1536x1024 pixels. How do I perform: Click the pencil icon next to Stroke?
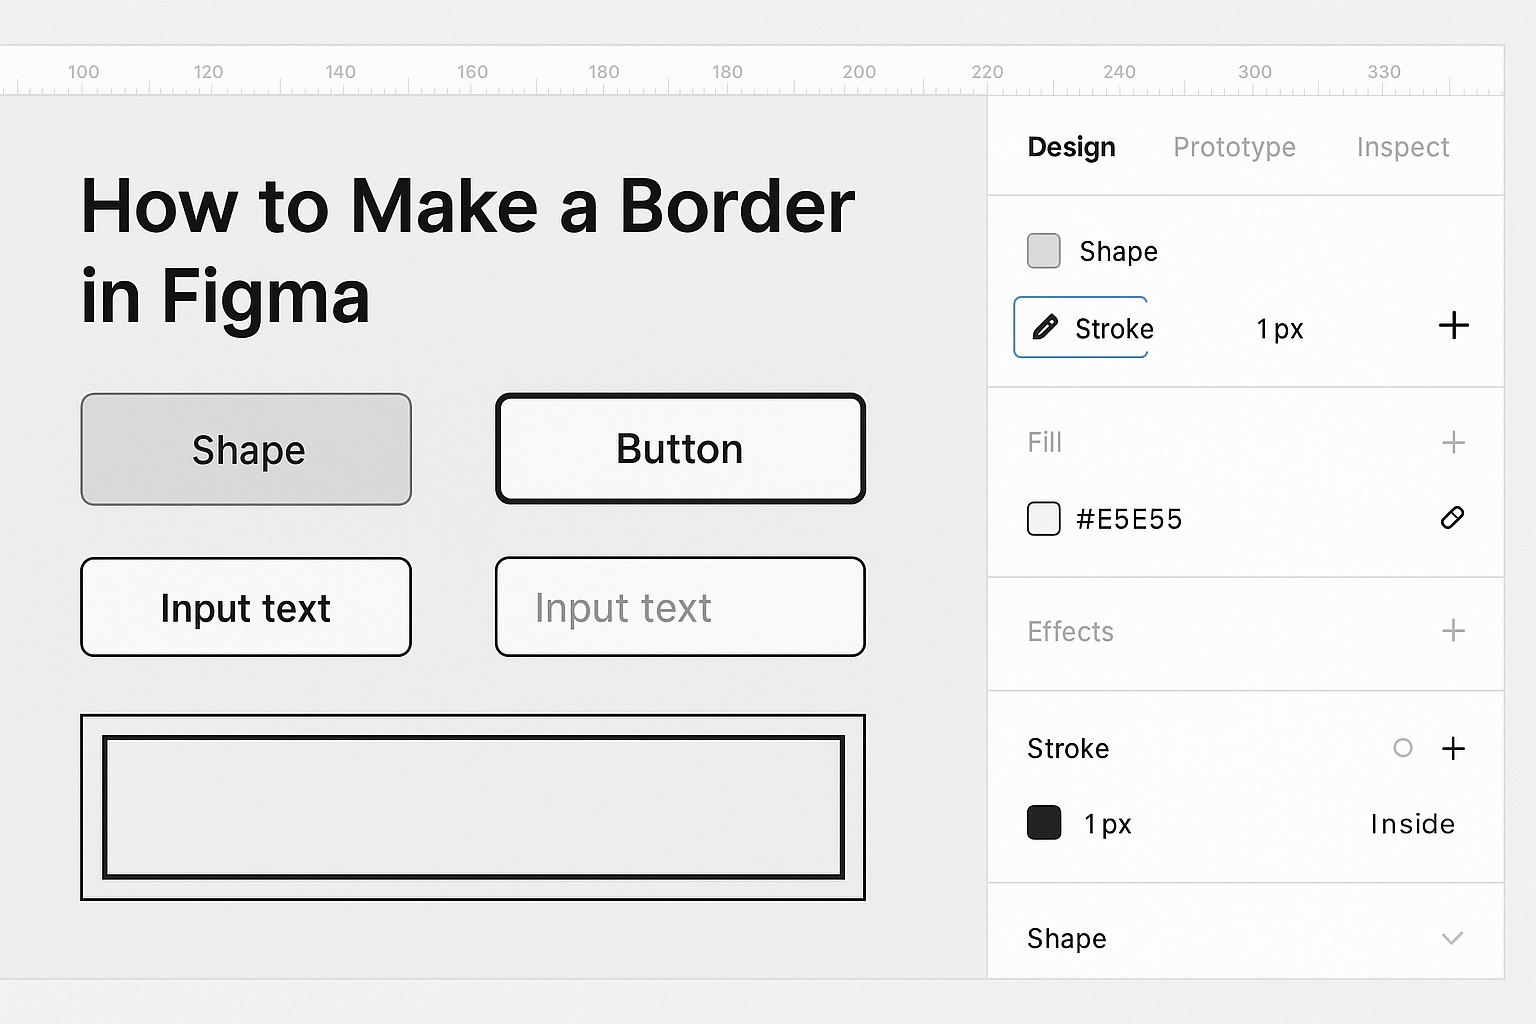pyautogui.click(x=1046, y=327)
